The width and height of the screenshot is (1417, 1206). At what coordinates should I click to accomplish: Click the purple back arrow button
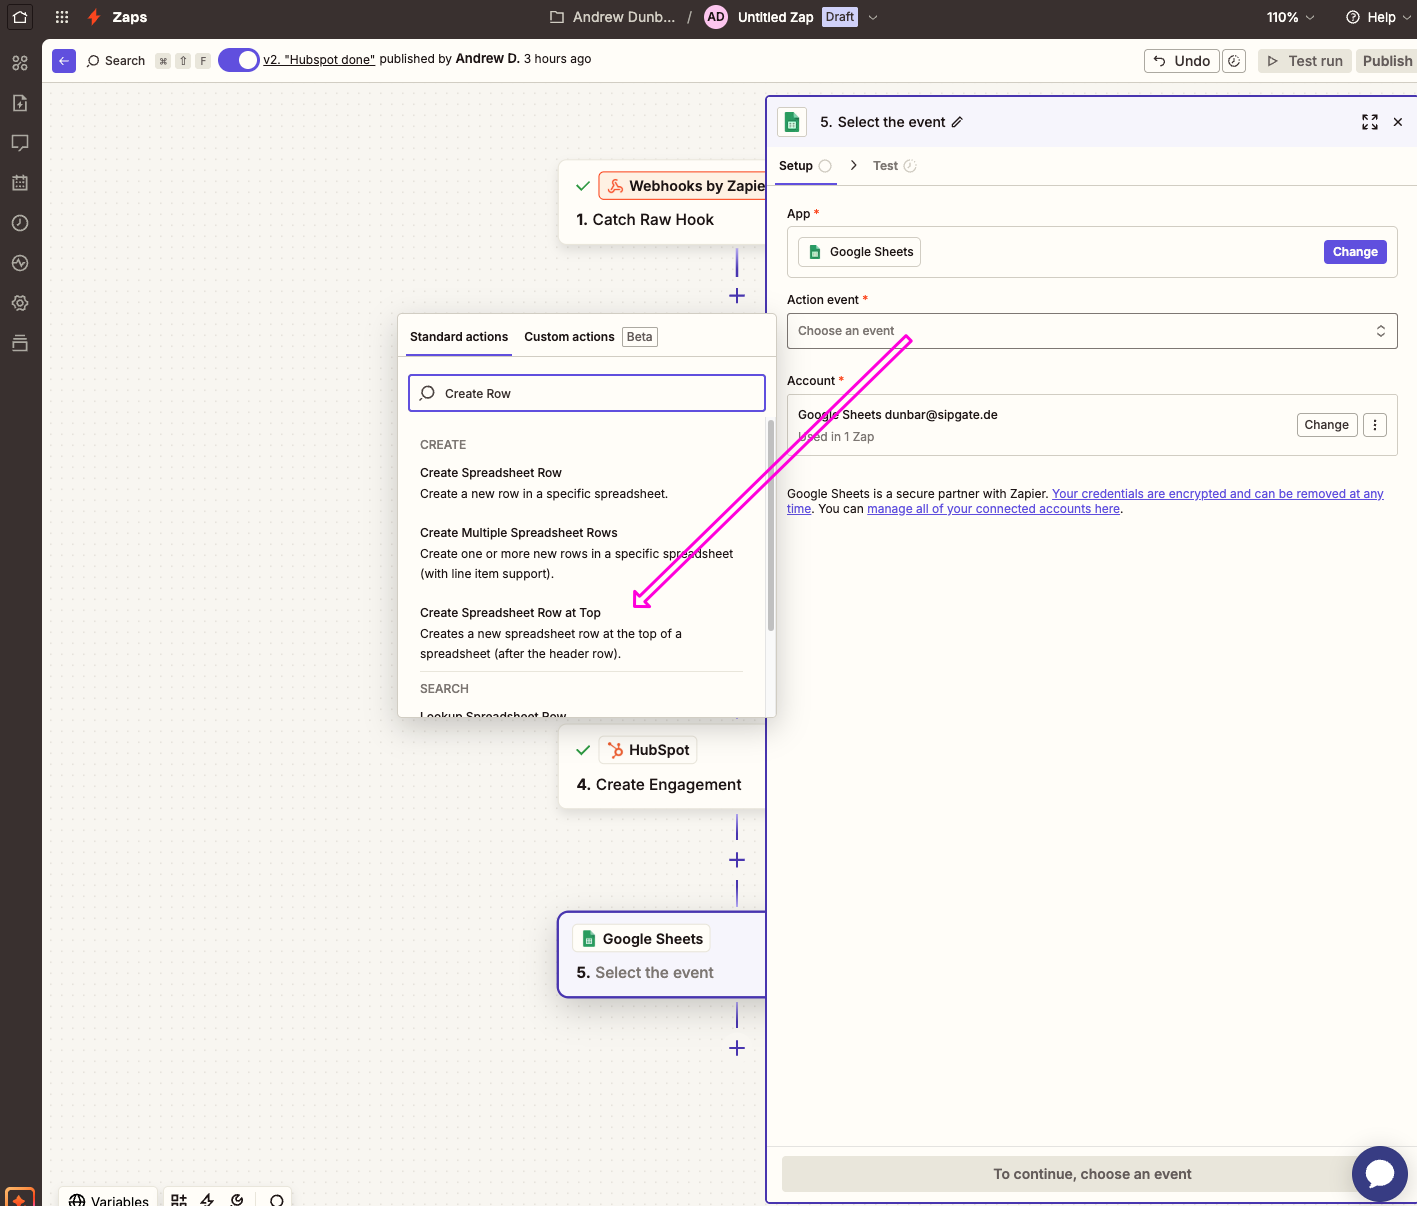(x=64, y=61)
